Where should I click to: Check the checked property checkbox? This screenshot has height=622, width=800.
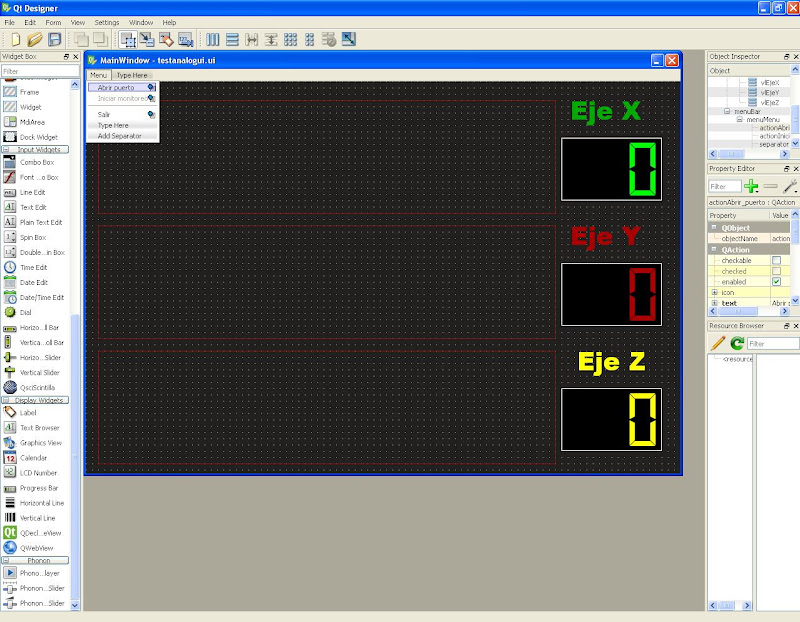pos(776,271)
